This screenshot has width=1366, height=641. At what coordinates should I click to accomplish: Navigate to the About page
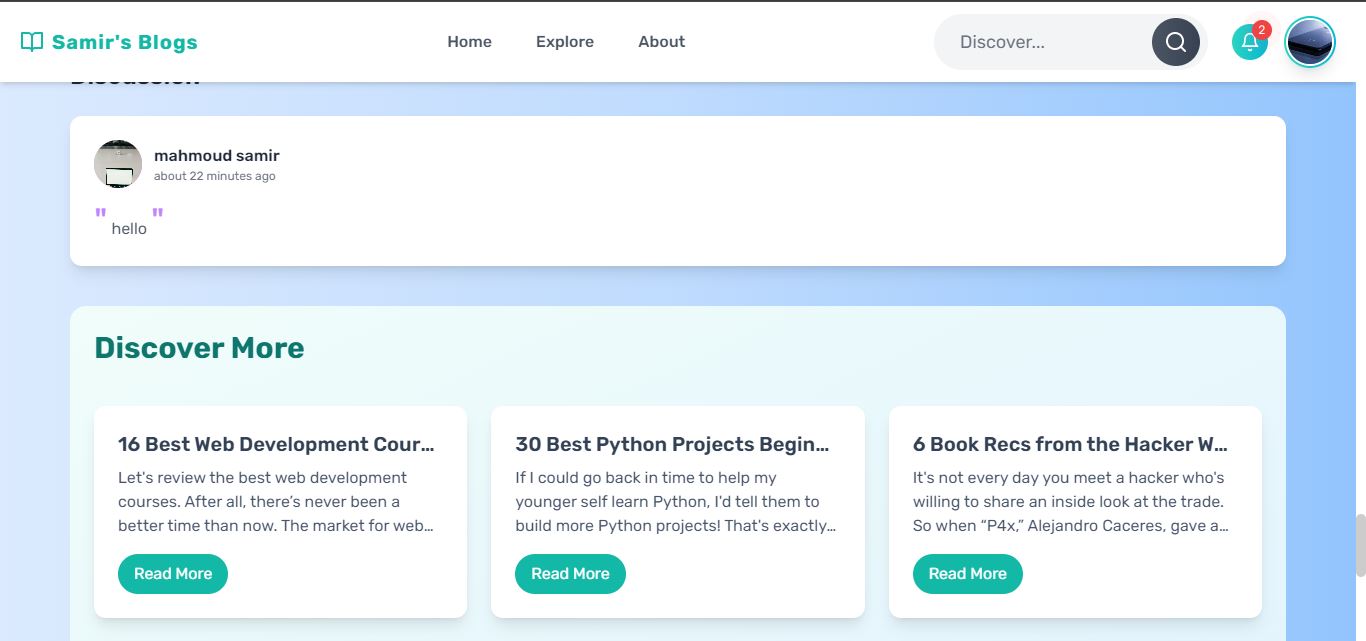[661, 42]
